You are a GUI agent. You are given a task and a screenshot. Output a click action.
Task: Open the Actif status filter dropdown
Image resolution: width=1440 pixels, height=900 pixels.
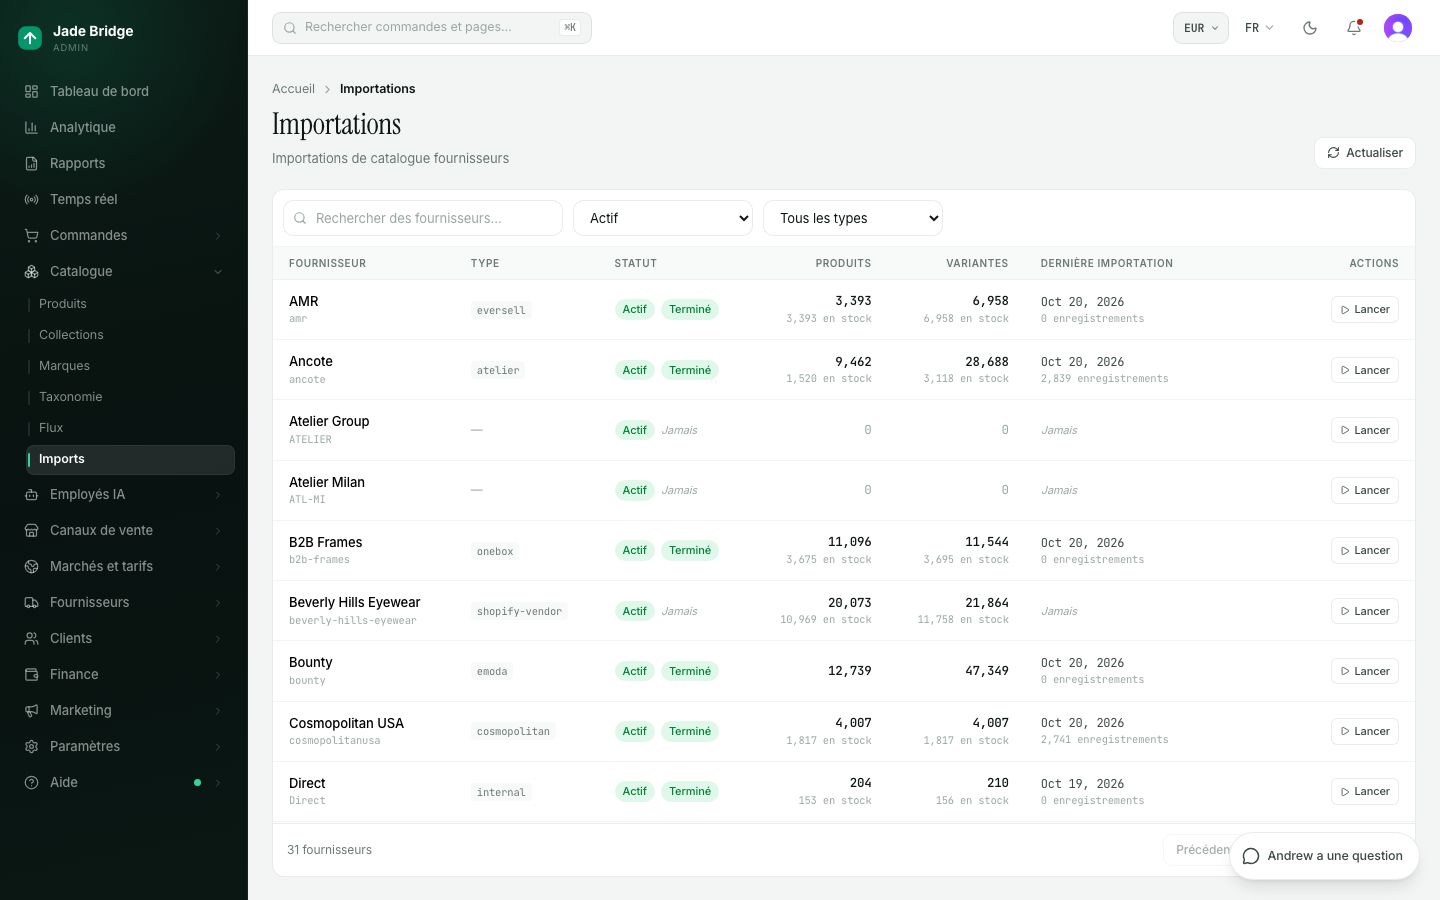click(x=662, y=218)
